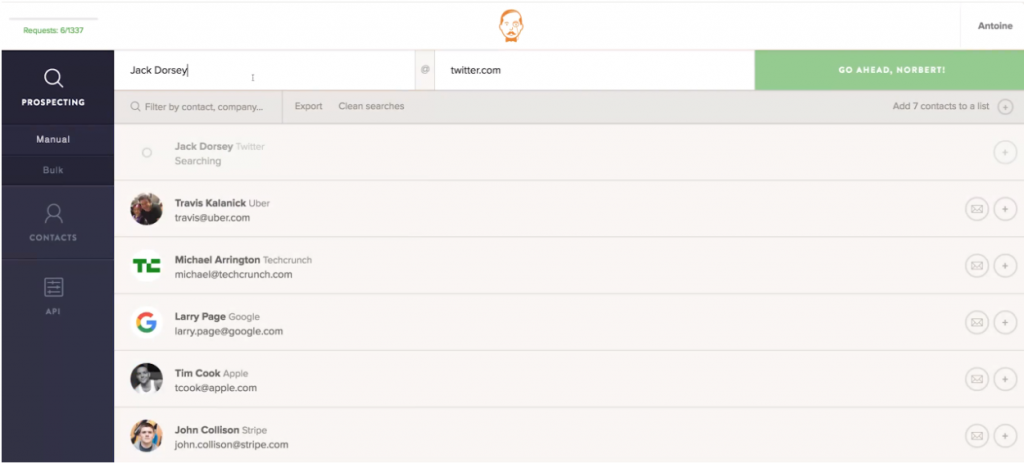Screen dimensions: 1024x464
Task: Click the Travis Kalanick name
Action: pos(210,203)
